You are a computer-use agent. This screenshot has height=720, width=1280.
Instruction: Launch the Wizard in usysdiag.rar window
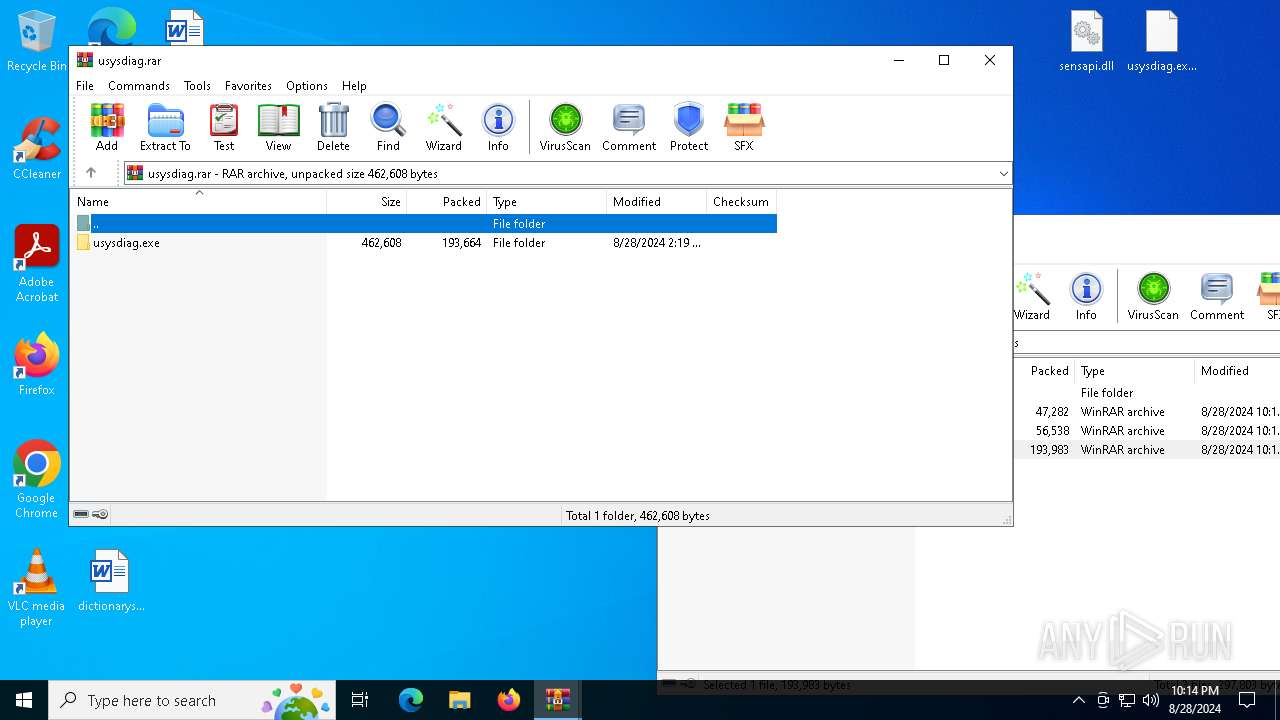[444, 127]
